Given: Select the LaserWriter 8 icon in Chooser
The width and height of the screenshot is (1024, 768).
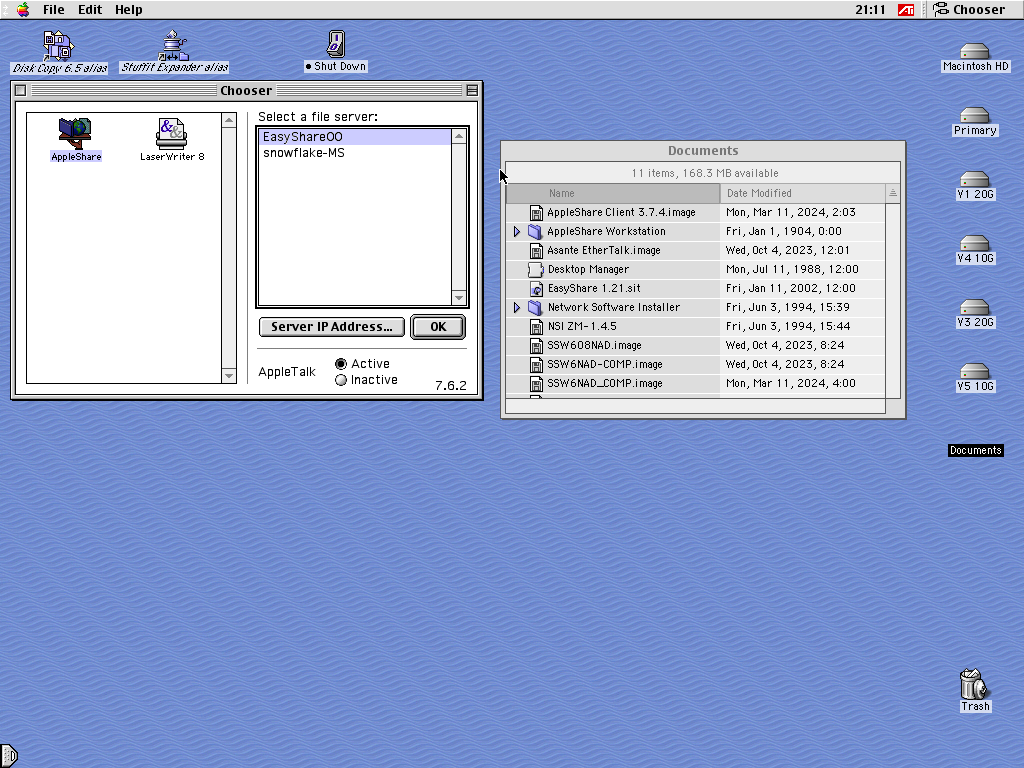Looking at the screenshot, I should pos(172,134).
